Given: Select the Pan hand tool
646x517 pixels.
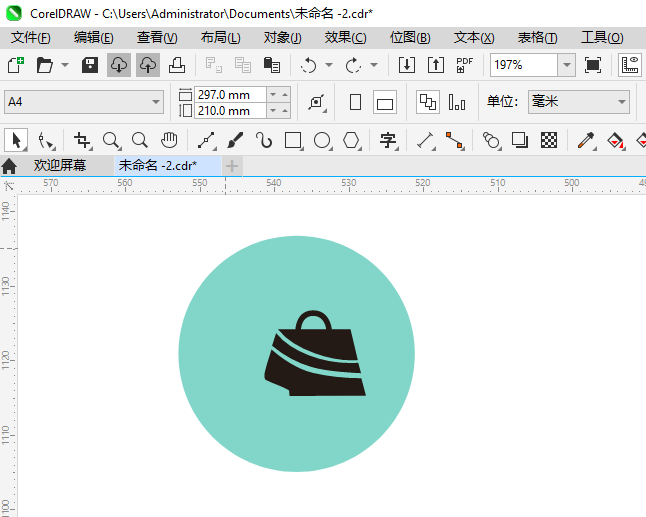Looking at the screenshot, I should tap(169, 140).
